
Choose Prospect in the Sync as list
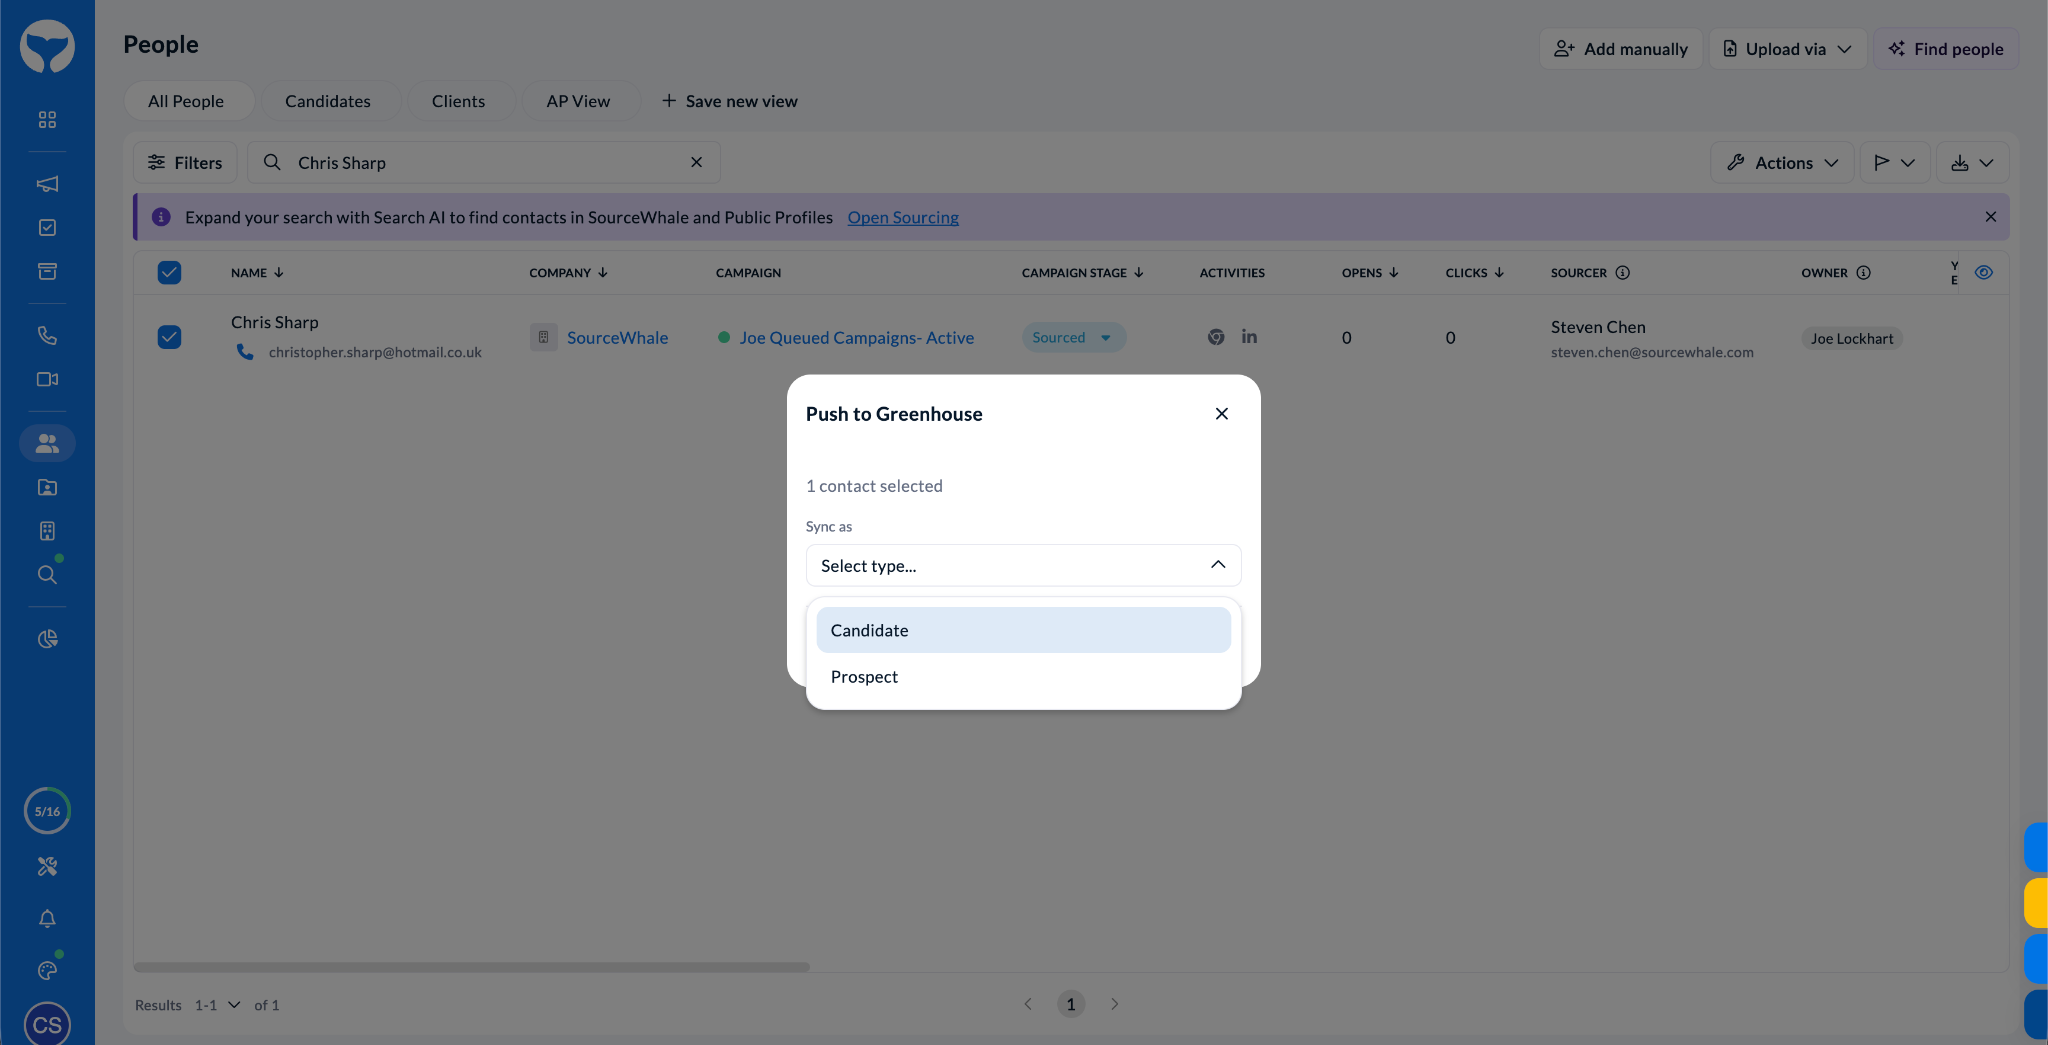[x=1023, y=677]
